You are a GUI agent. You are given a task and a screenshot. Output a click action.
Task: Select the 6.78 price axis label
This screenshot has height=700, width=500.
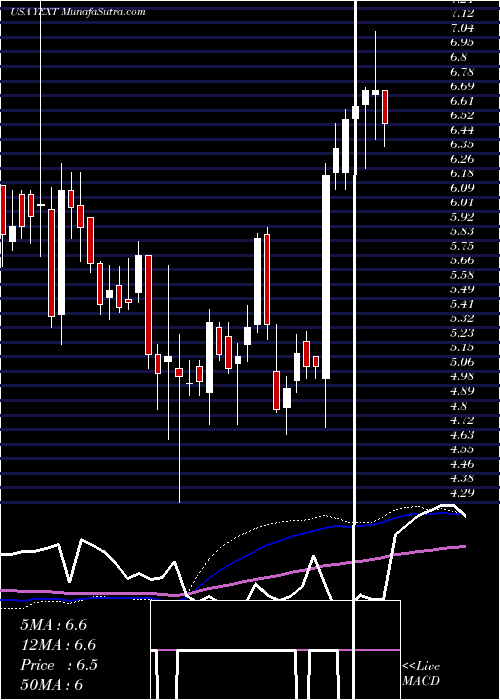tap(462, 71)
